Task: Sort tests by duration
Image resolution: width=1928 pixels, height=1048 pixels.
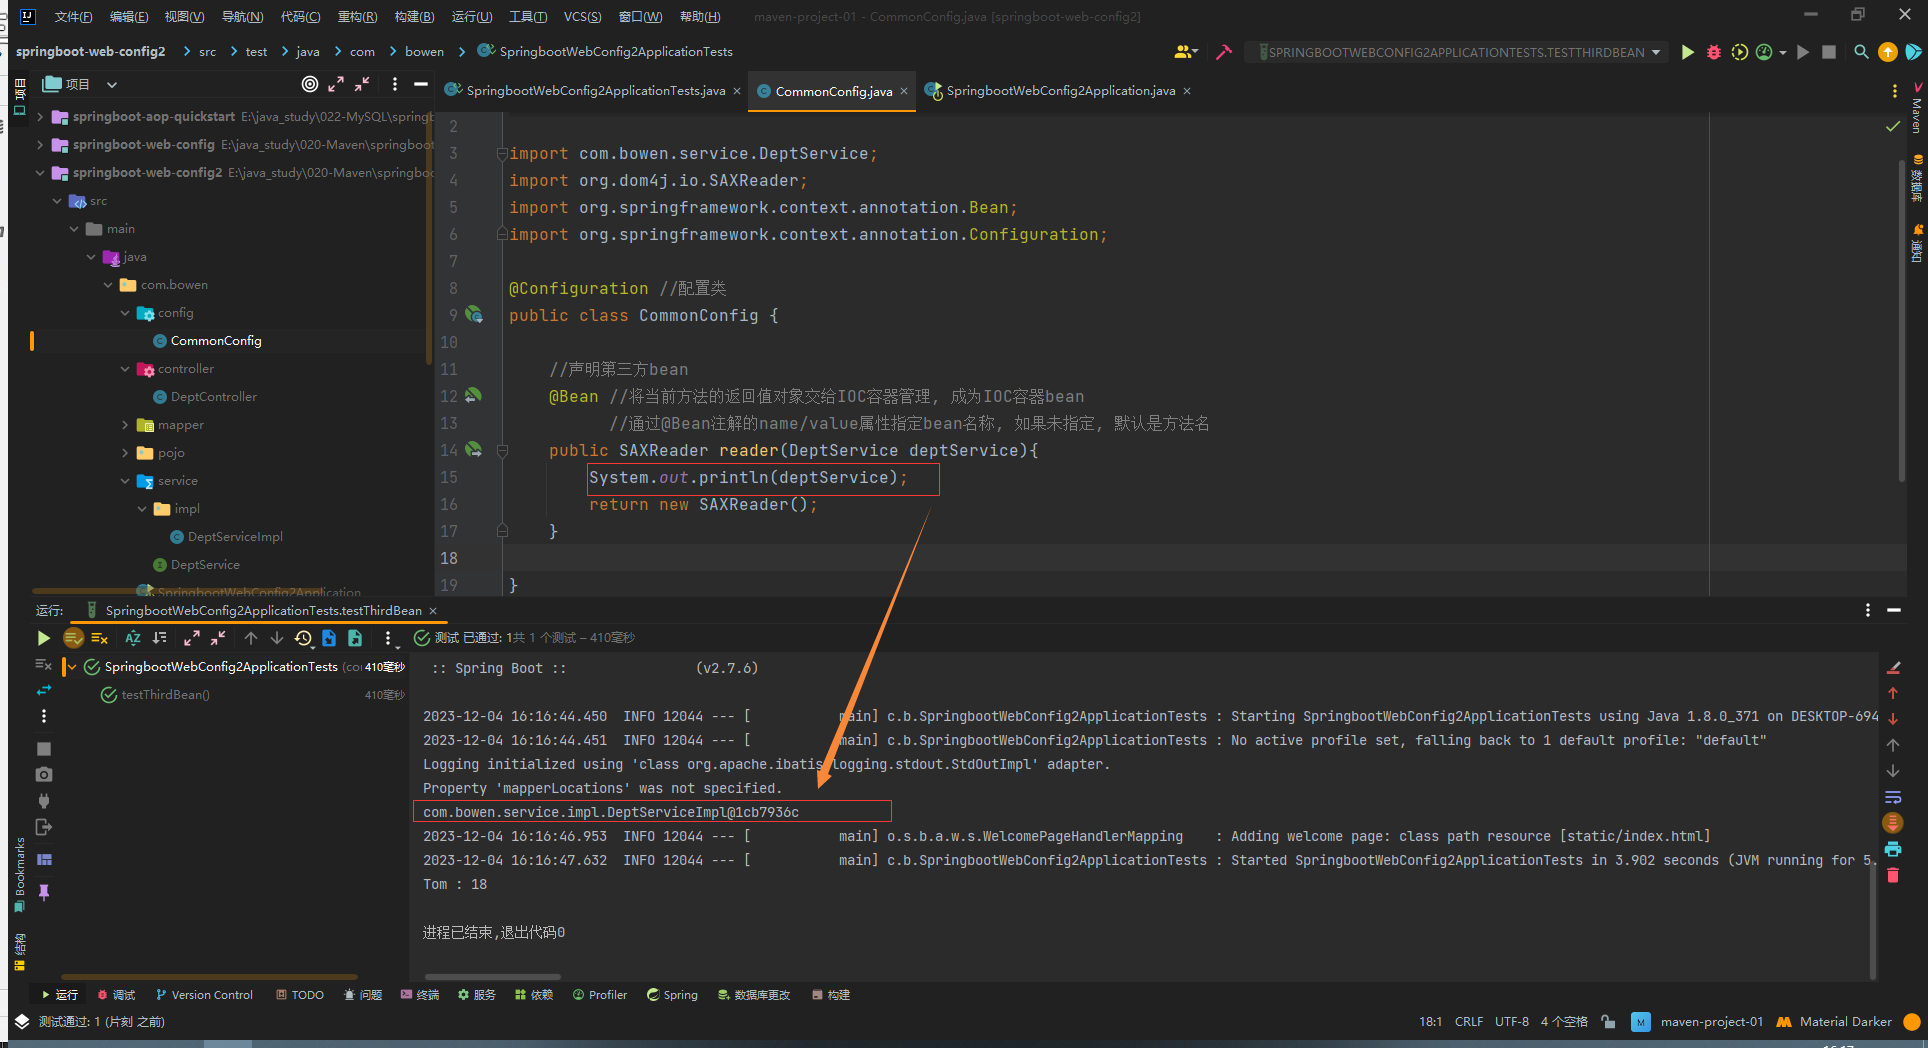Action: coord(159,638)
